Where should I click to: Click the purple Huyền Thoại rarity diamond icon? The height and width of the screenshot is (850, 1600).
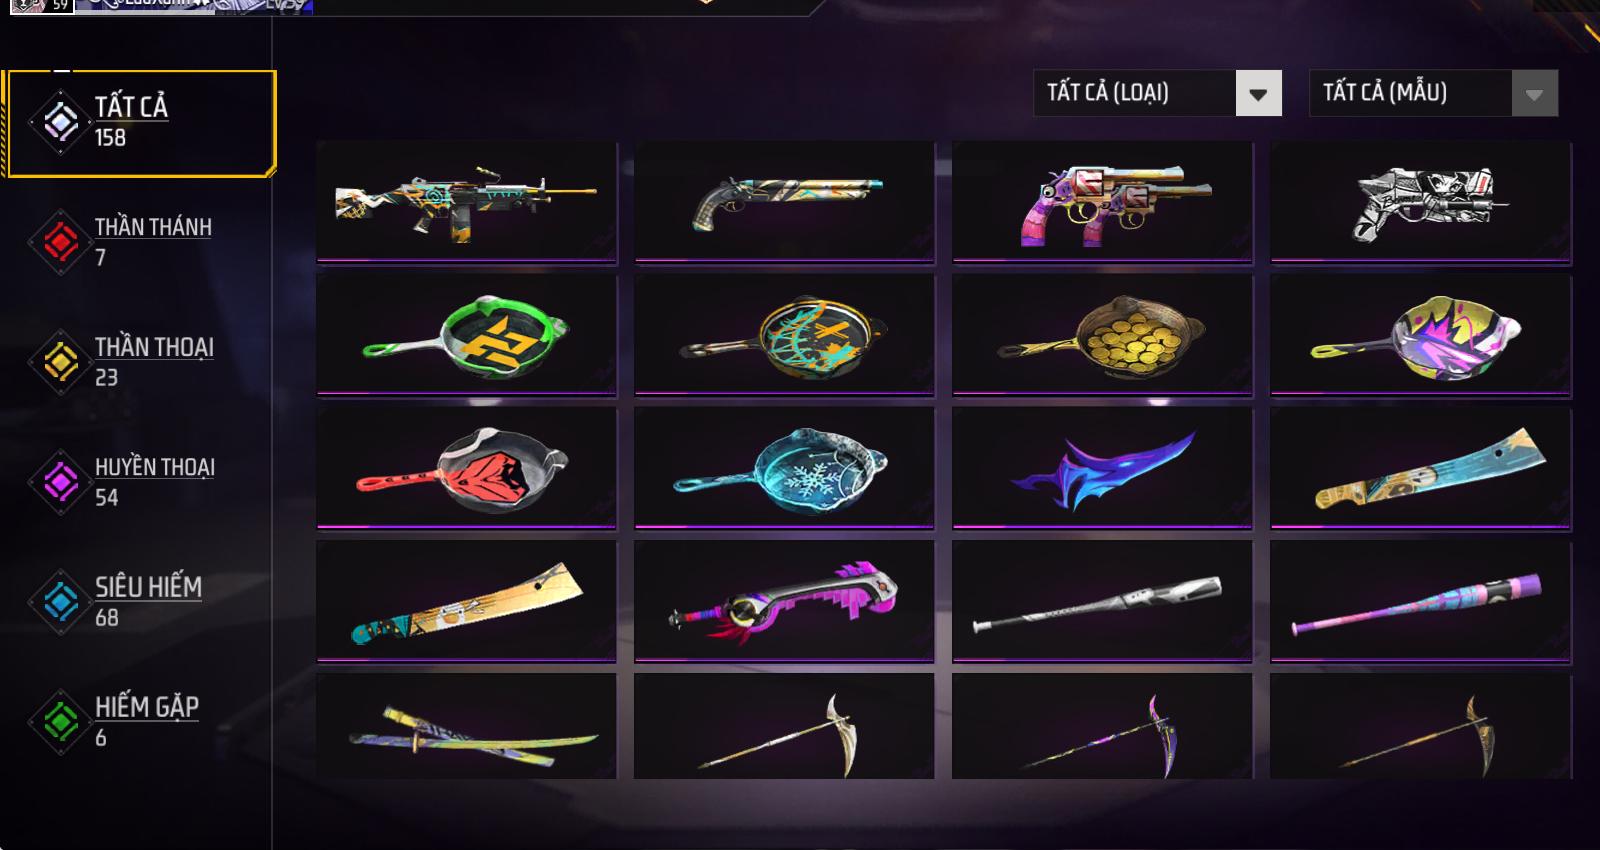coord(61,481)
